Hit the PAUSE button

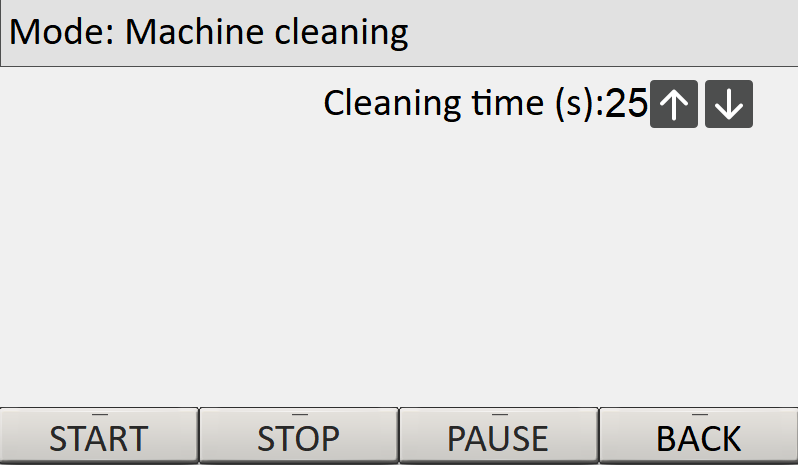point(498,437)
